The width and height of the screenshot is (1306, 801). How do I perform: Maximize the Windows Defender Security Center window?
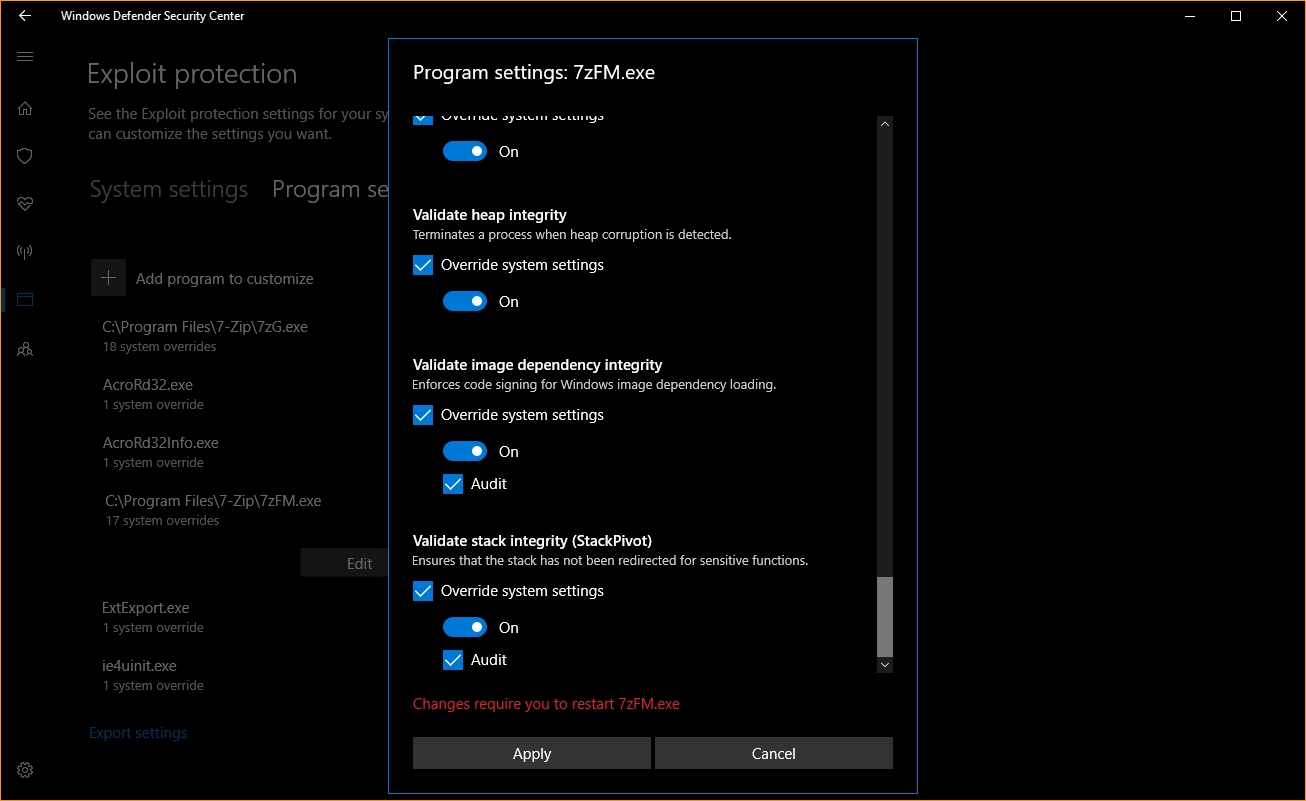click(x=1236, y=16)
